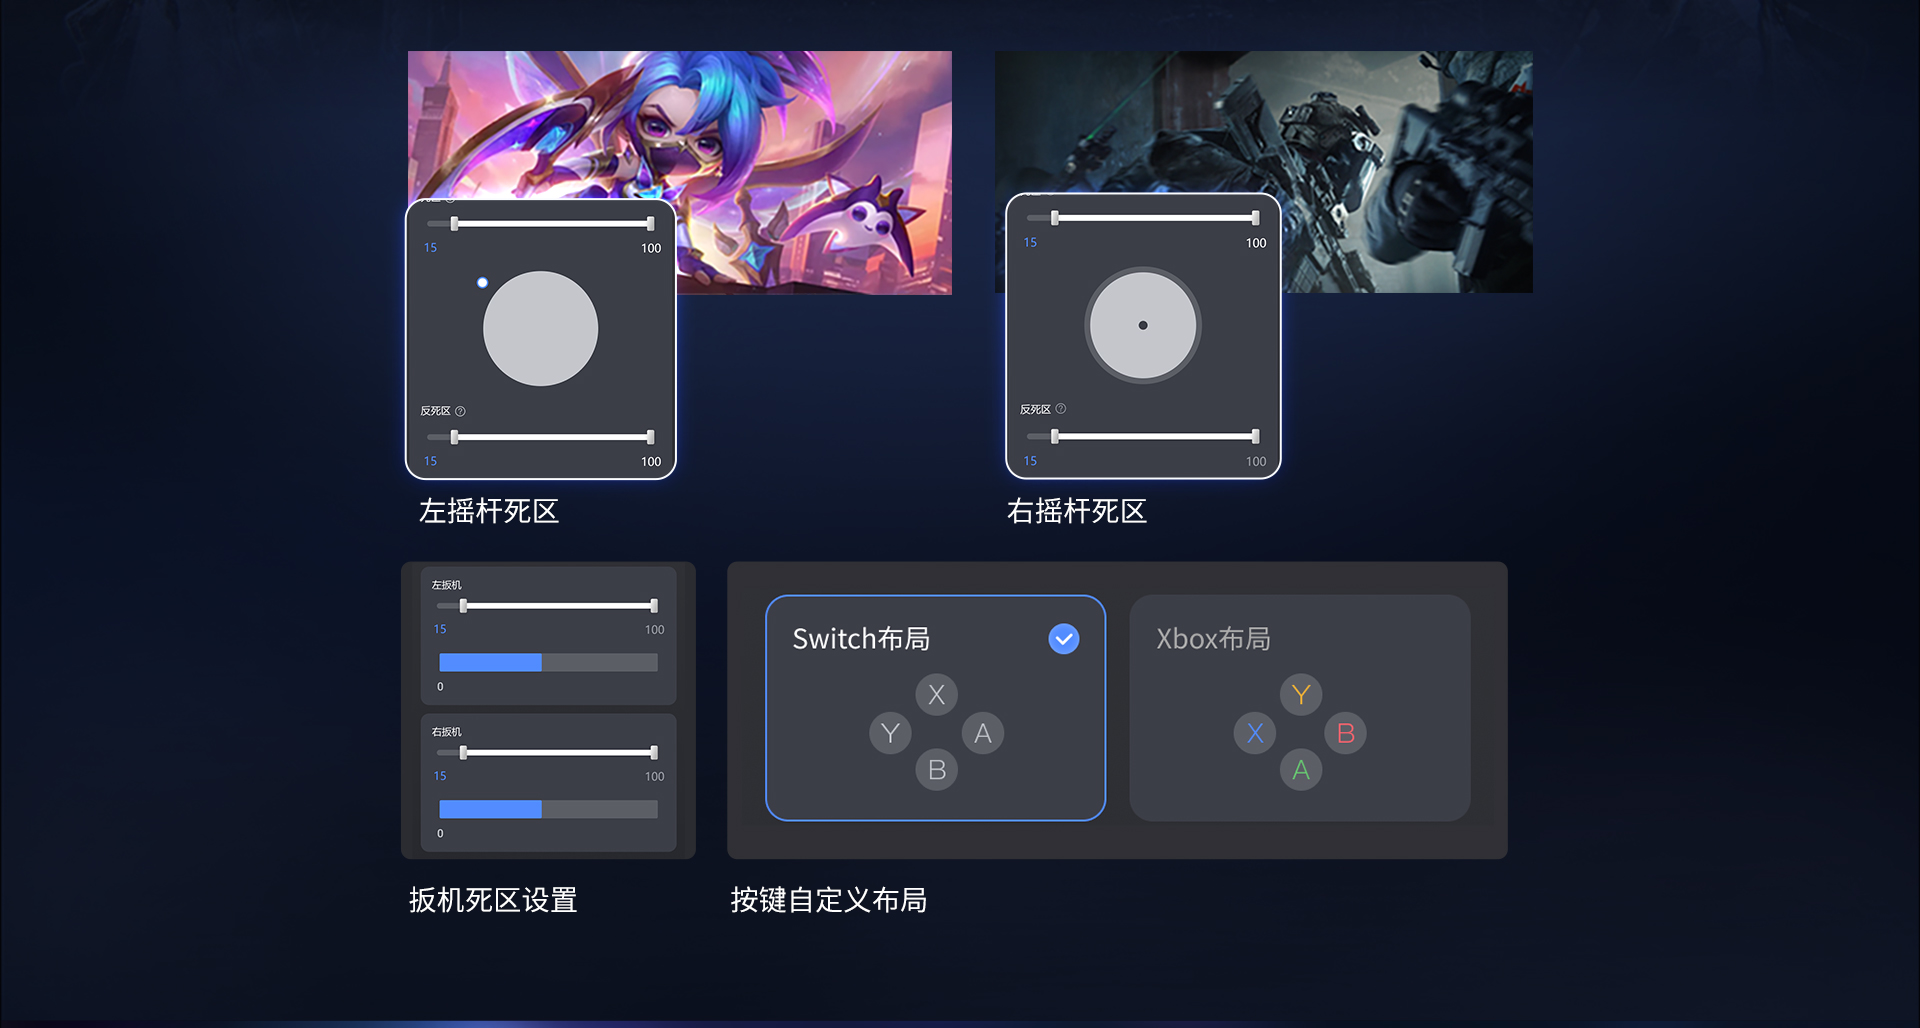The width and height of the screenshot is (1920, 1028).
Task: Select the Xbox布局 layout card
Action: click(1300, 708)
